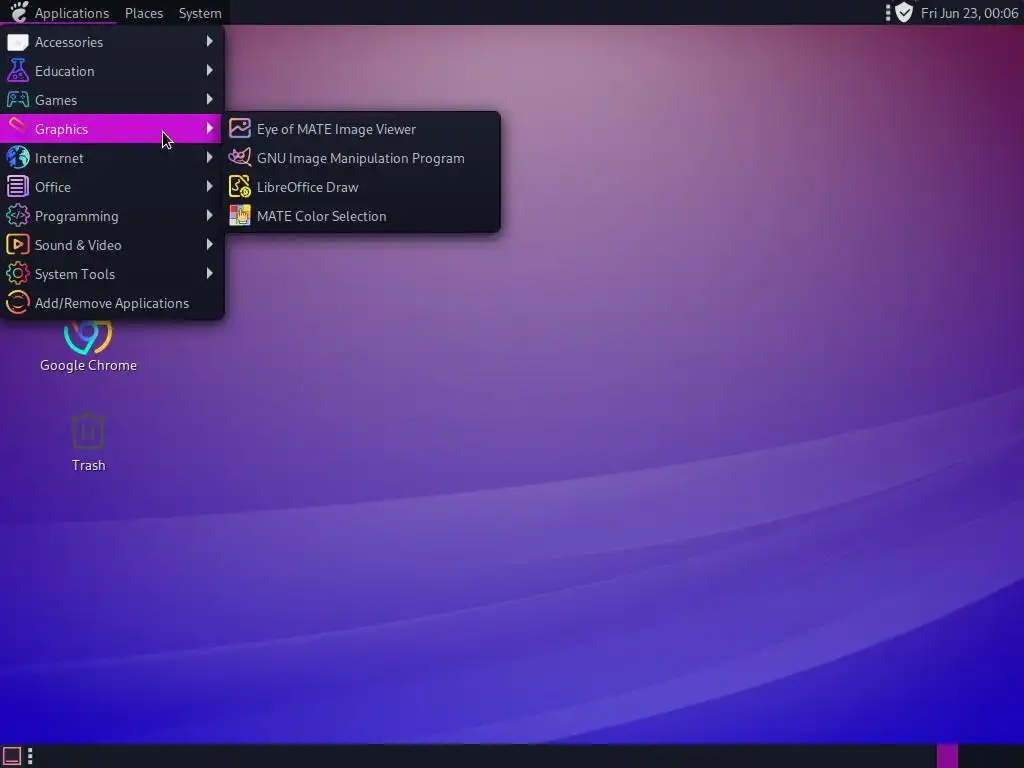Launch LibreOffice Draw
Image resolution: width=1024 pixels, height=768 pixels.
(x=363, y=187)
